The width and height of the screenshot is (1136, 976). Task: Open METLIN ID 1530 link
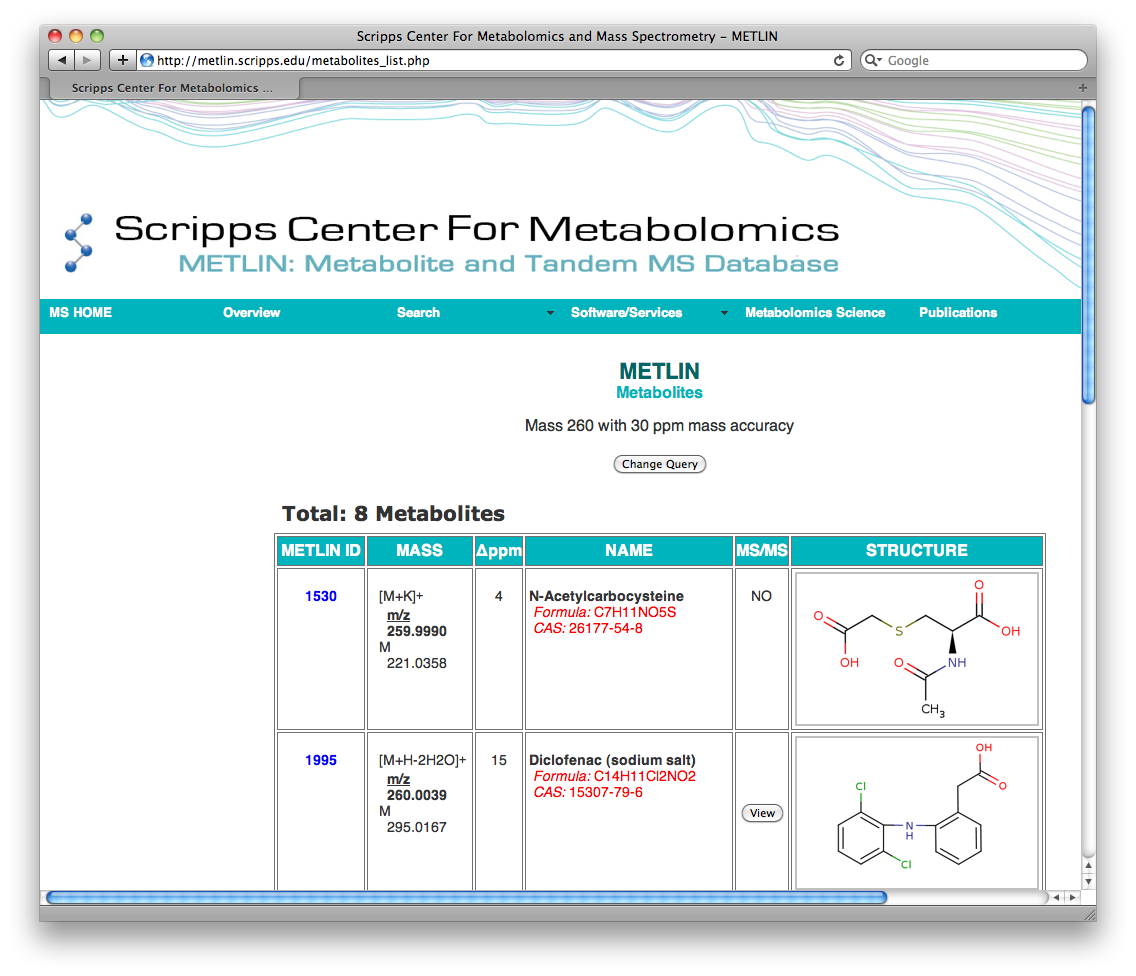coord(320,596)
